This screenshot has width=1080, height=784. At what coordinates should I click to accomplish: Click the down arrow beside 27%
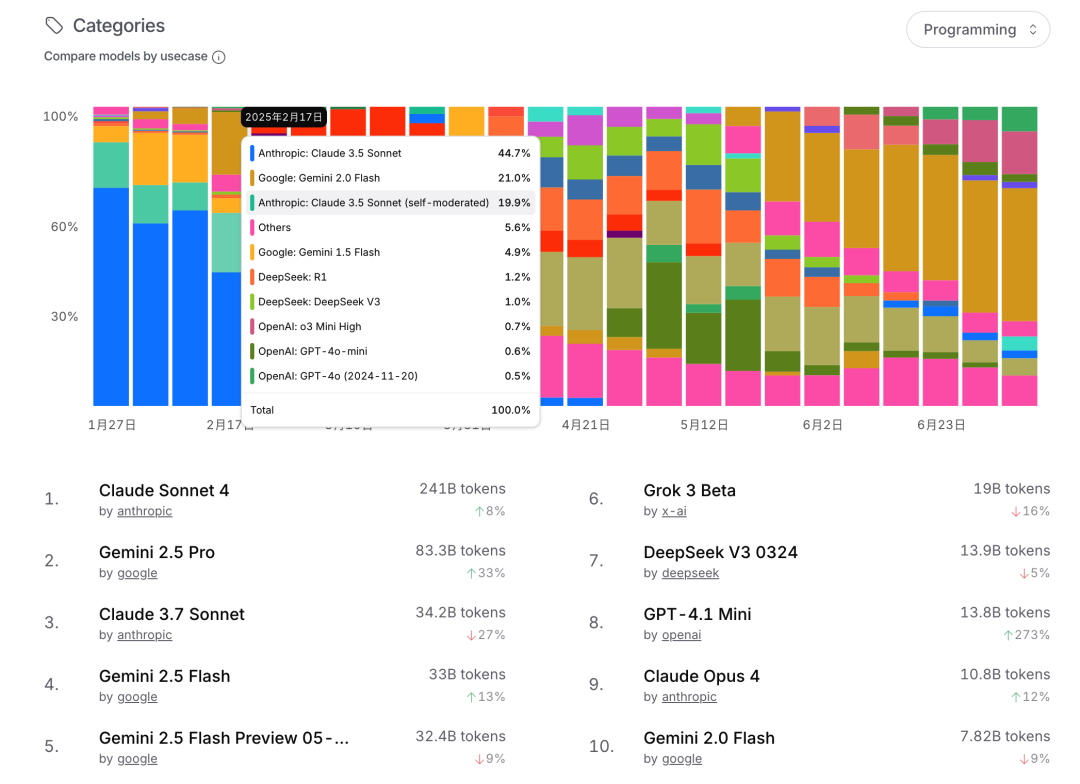pos(471,635)
